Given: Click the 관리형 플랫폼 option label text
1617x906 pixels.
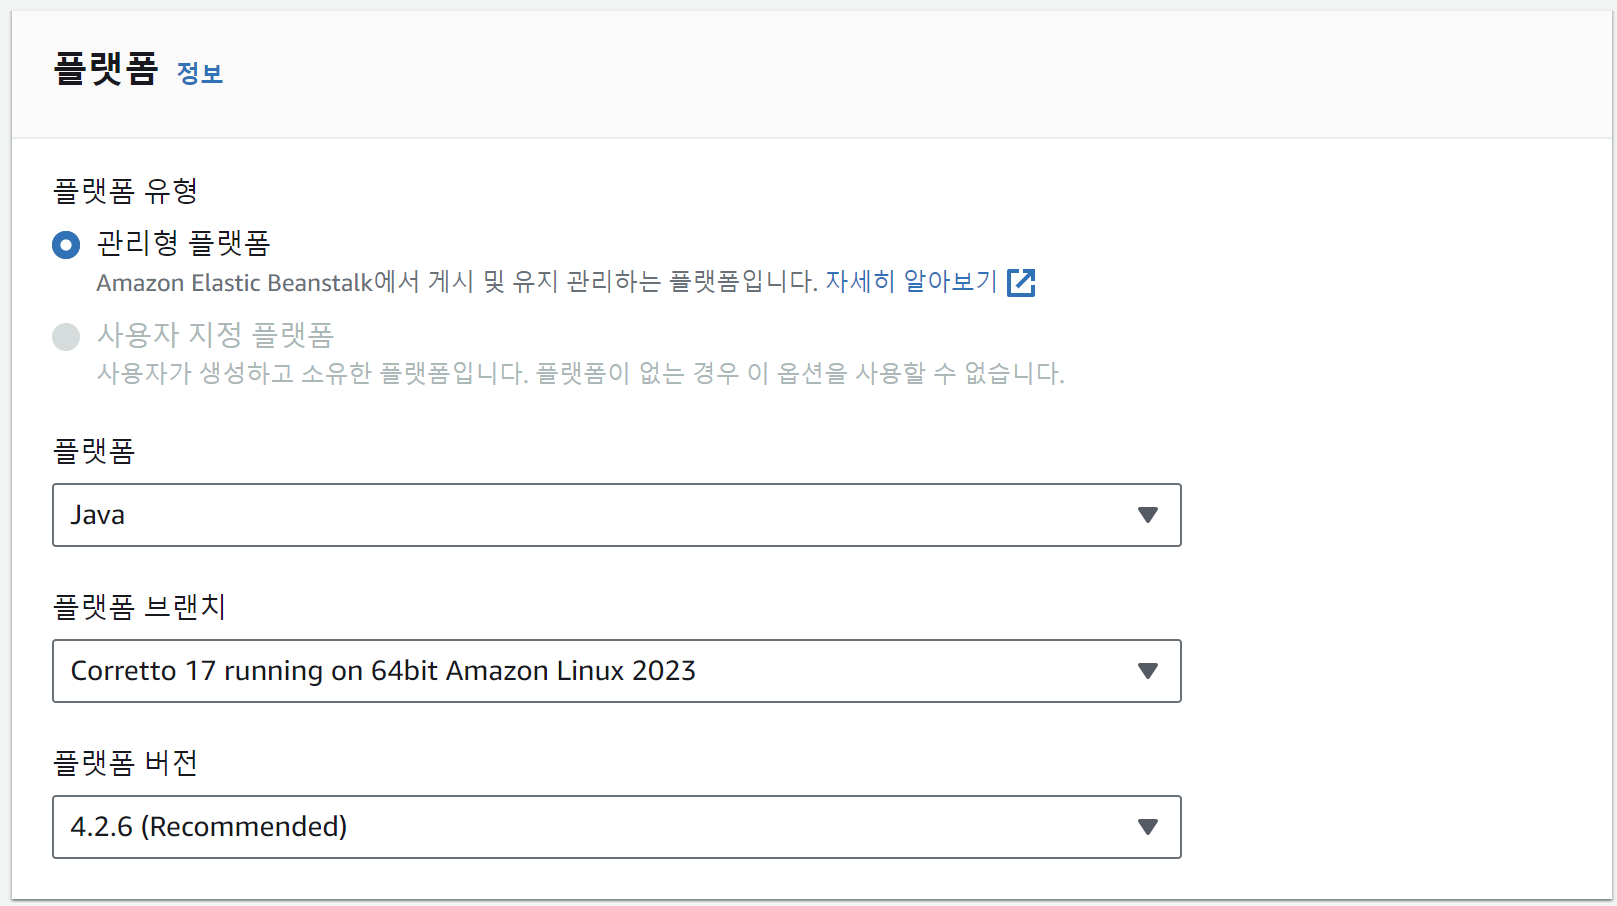Looking at the screenshot, I should (183, 243).
